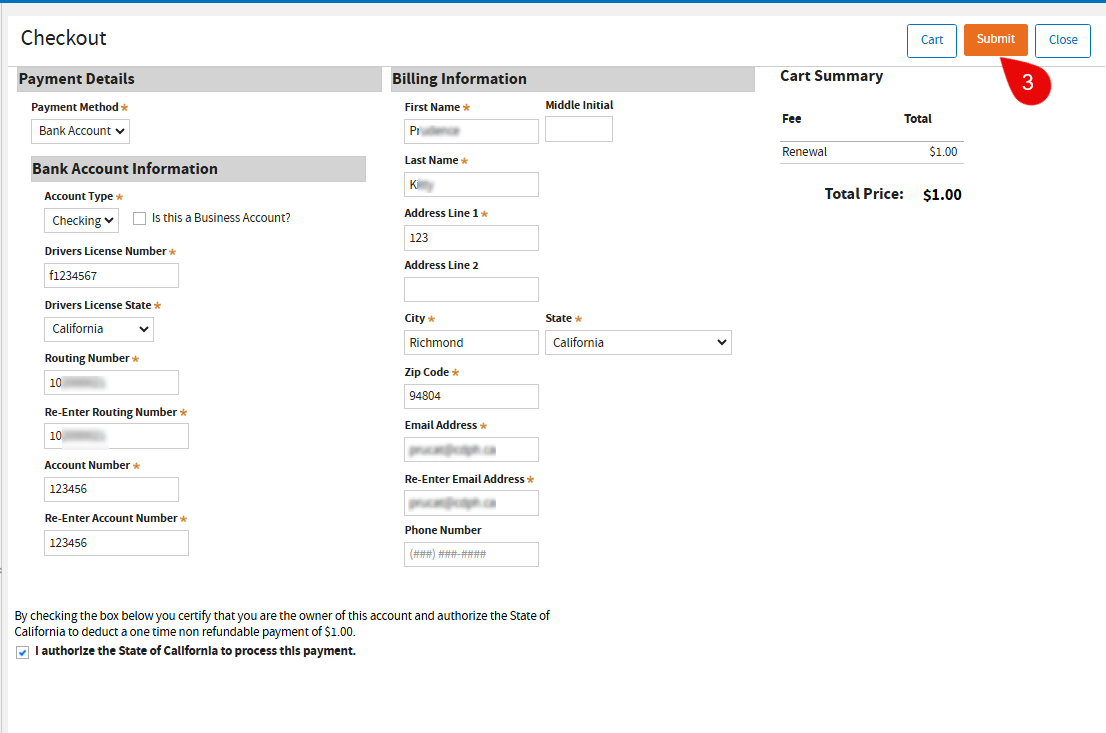Image resolution: width=1106 pixels, height=733 pixels.
Task: Click the Phone Number field
Action: (x=471, y=554)
